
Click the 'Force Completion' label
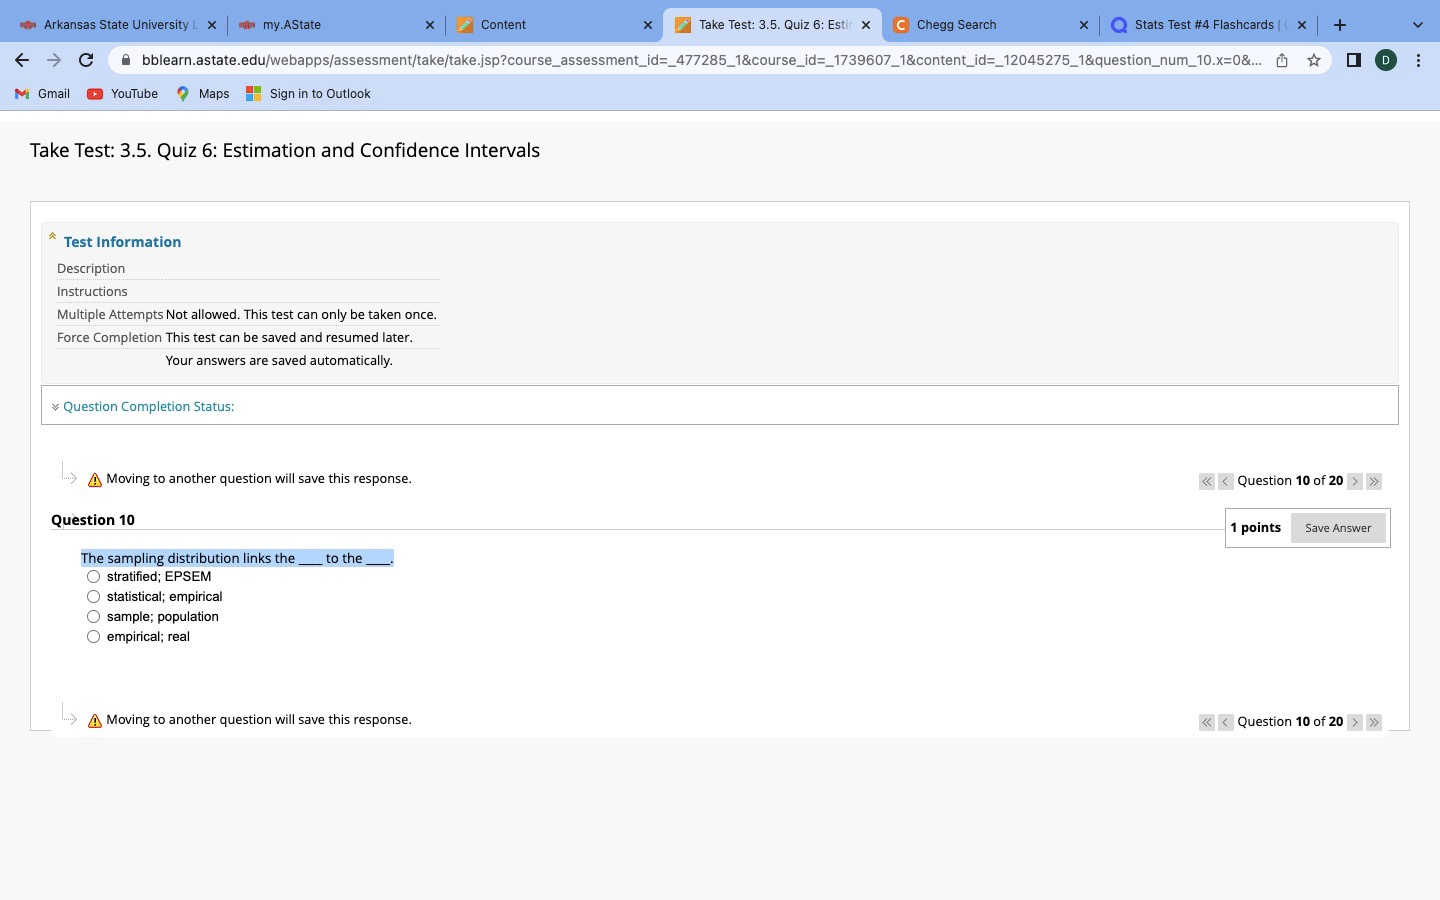click(x=109, y=337)
